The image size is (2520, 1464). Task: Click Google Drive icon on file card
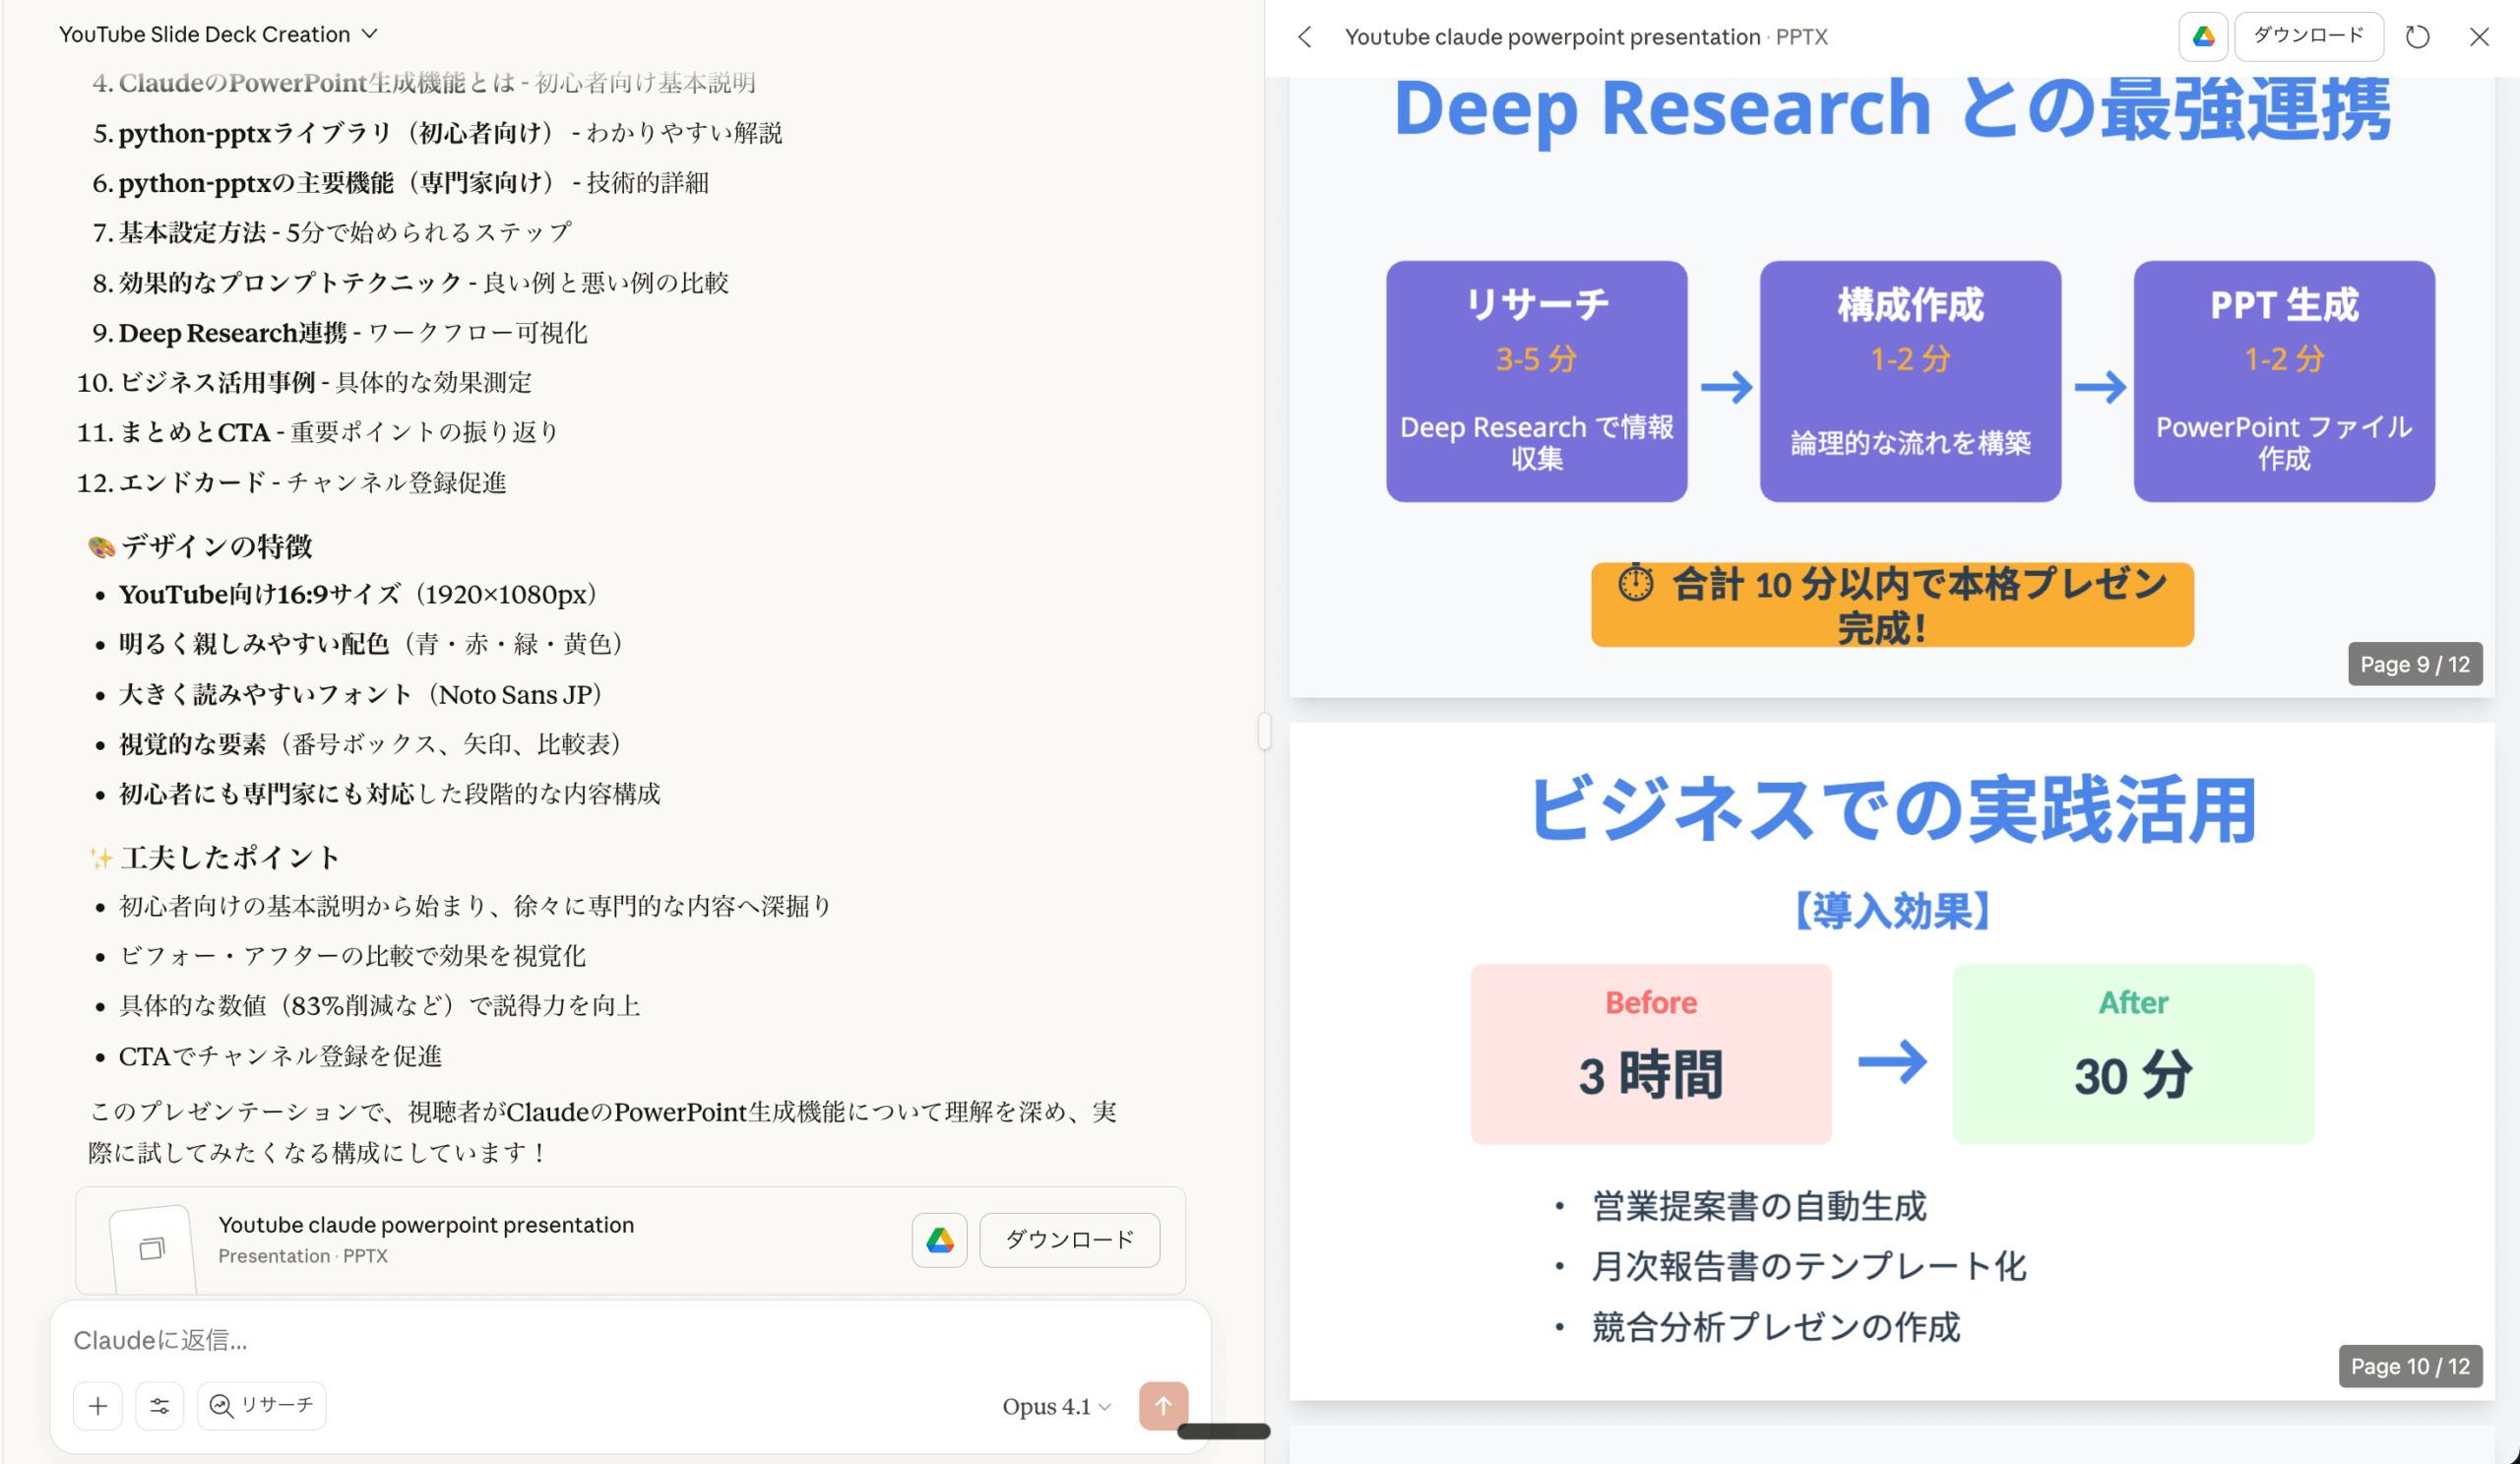pos(939,1240)
